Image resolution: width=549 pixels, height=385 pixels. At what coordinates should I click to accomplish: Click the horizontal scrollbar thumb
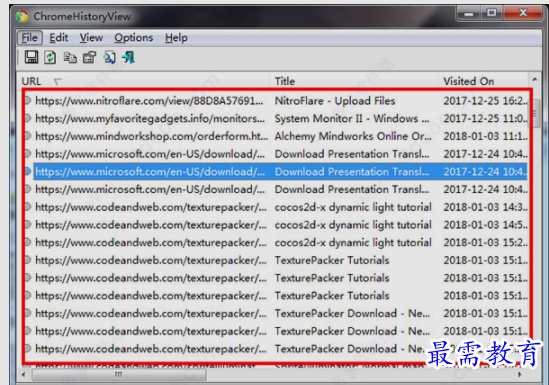pyautogui.click(x=119, y=375)
